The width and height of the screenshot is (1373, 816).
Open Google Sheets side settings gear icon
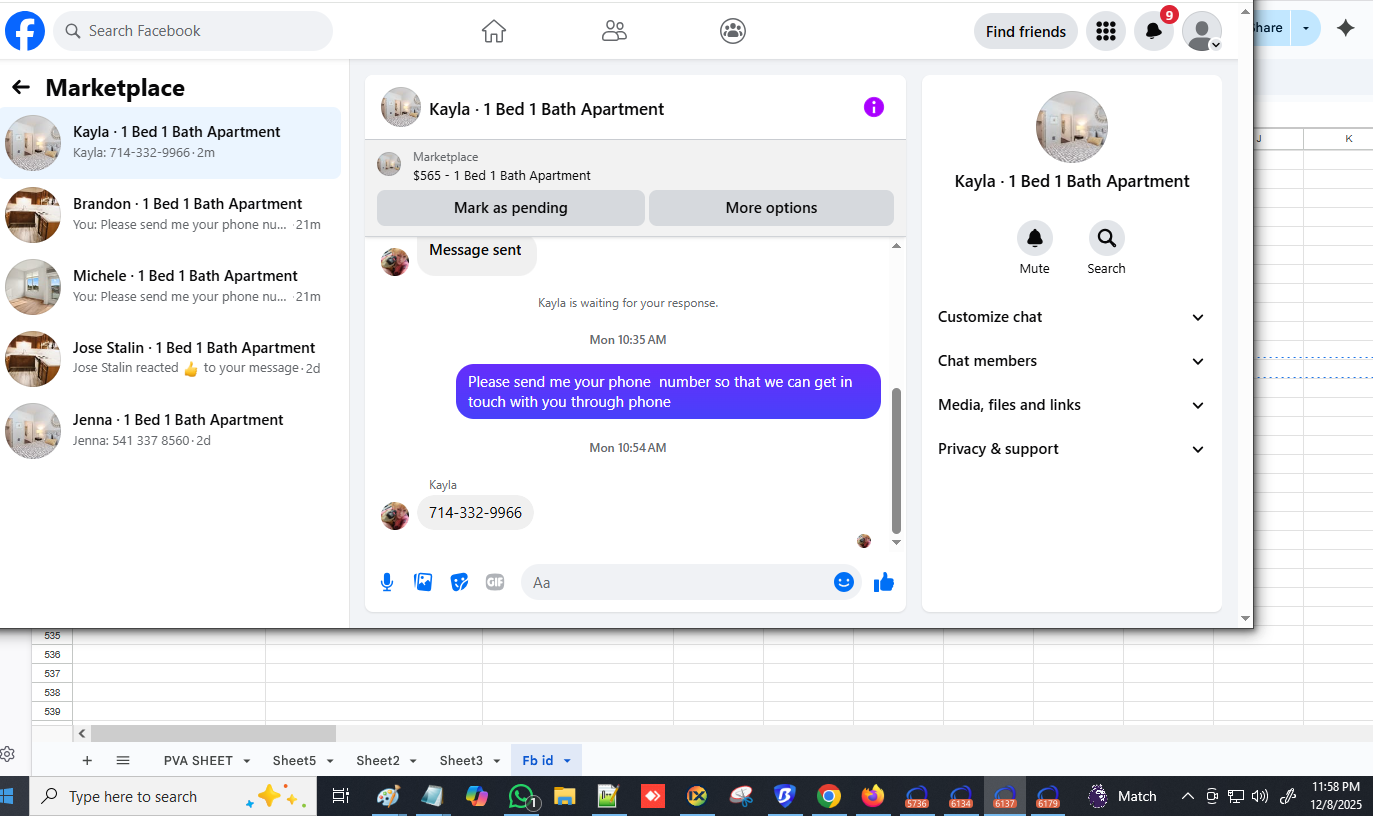pyautogui.click(x=7, y=754)
